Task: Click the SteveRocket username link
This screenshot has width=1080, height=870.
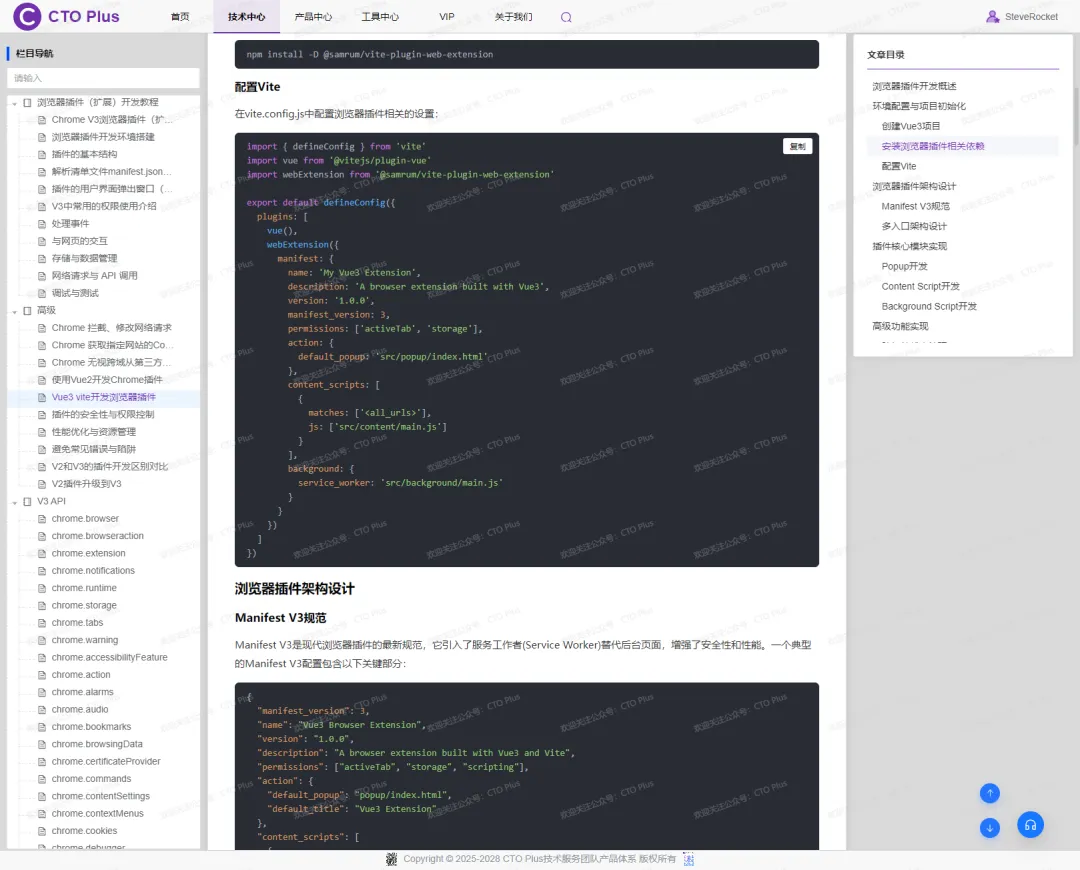Action: pos(1031,17)
